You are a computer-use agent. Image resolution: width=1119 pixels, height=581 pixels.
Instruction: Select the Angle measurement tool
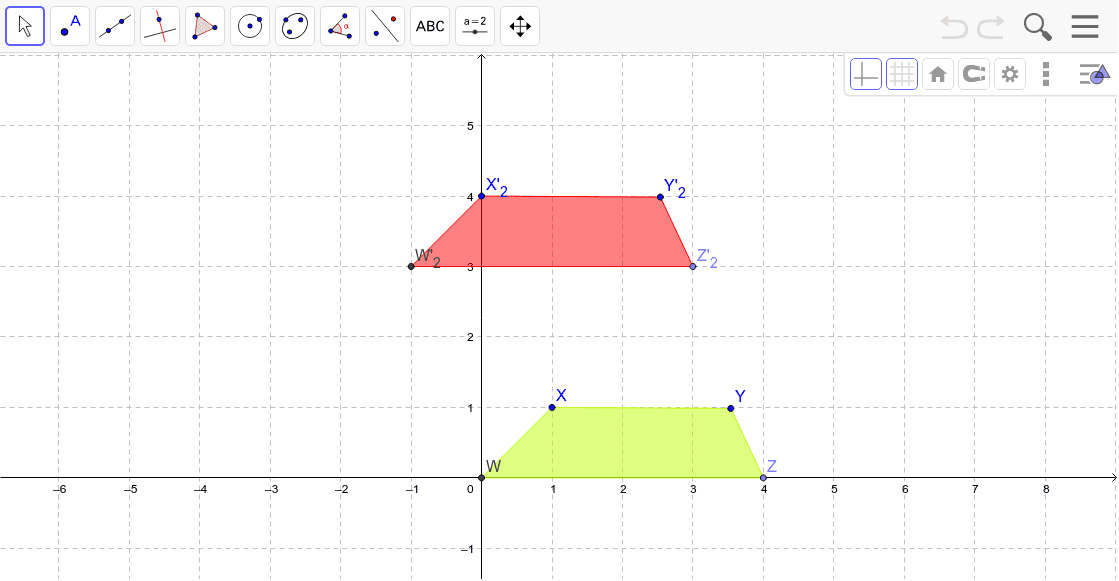pos(340,26)
